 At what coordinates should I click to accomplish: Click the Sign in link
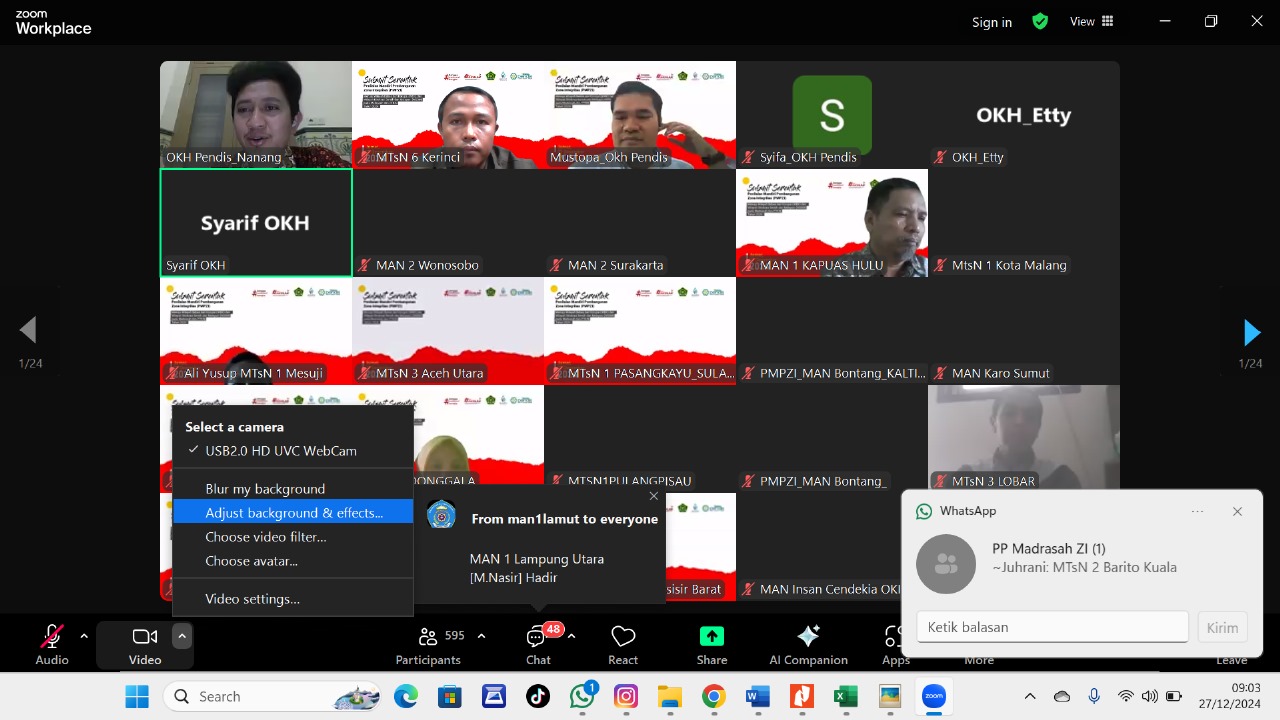[x=991, y=22]
